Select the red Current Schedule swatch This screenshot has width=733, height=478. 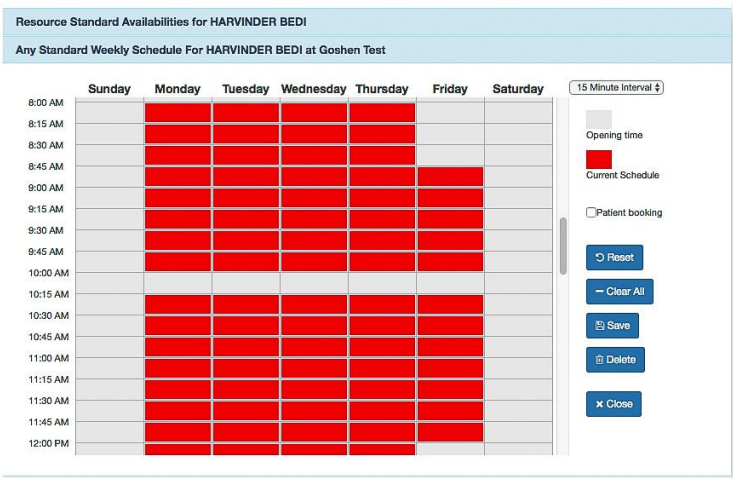(599, 159)
